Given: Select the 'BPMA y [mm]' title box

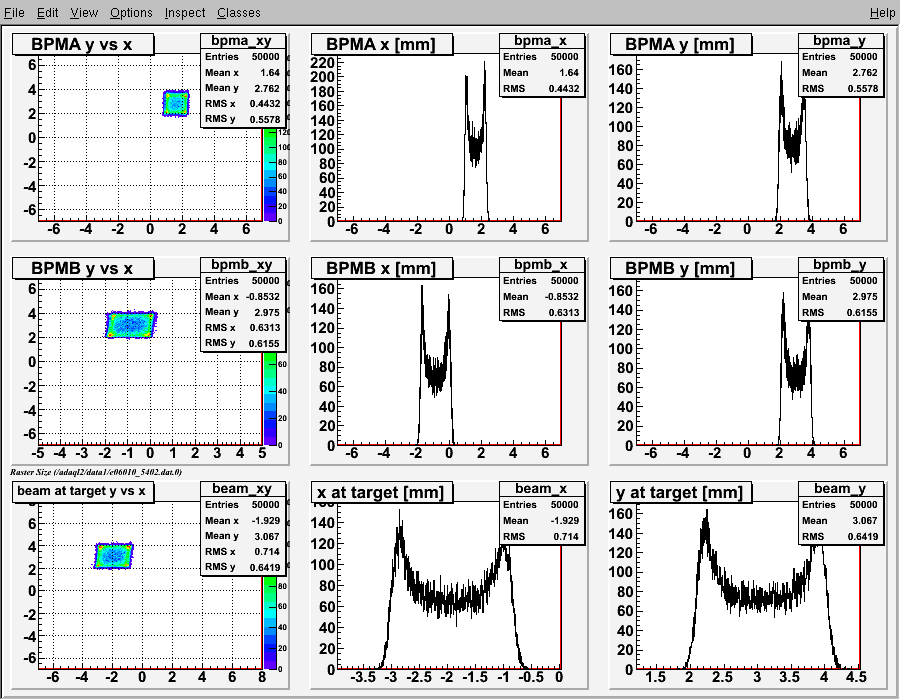Looking at the screenshot, I should click(x=681, y=44).
